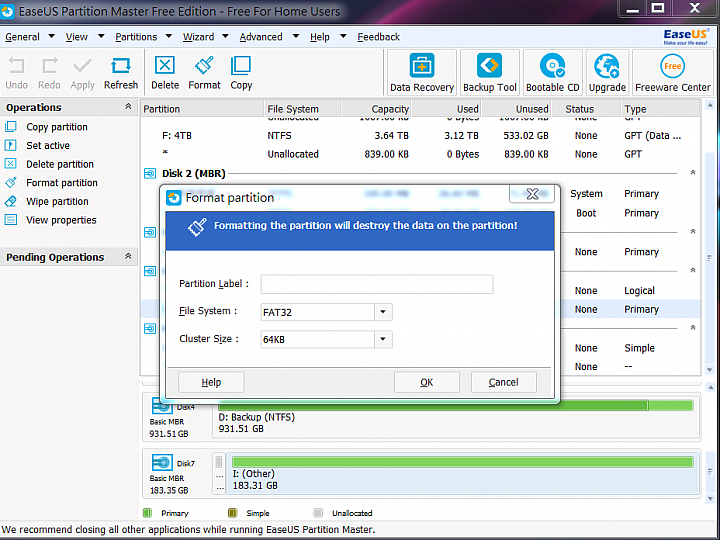Screen dimensions: 720x540
Task: Open the Feedback menu item
Action: [378, 37]
